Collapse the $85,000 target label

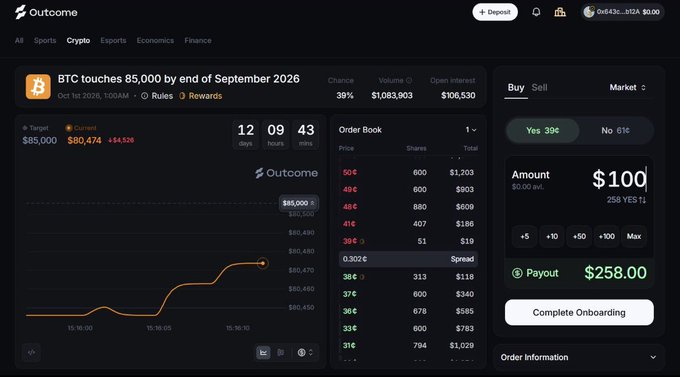click(x=298, y=203)
